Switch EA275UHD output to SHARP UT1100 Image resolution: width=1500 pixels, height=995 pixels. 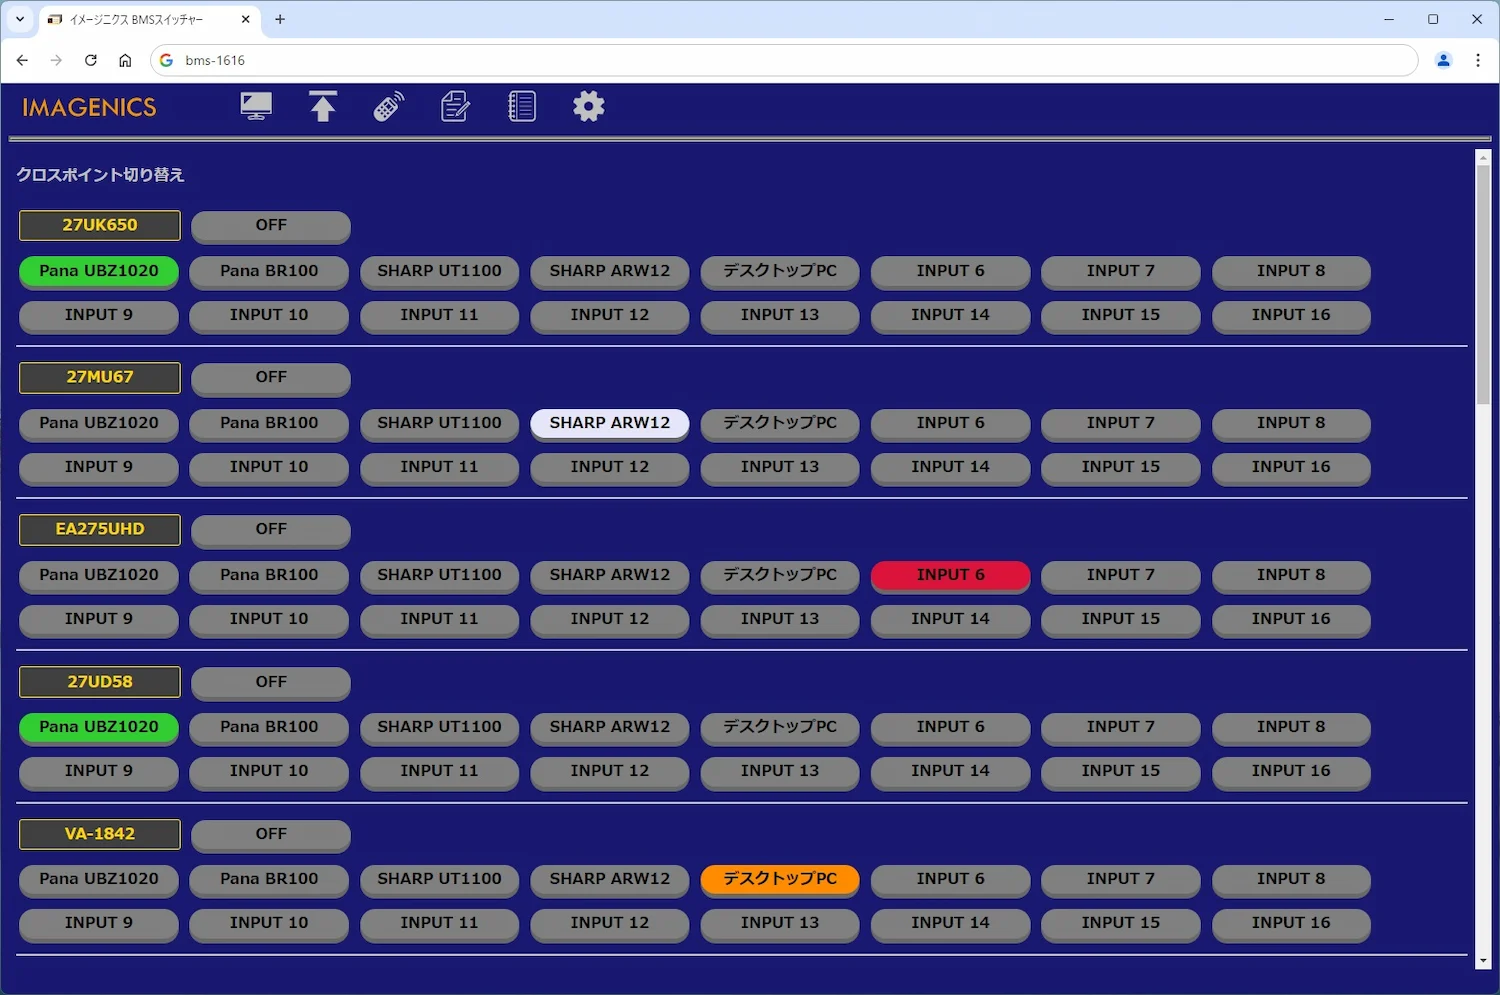coord(439,575)
